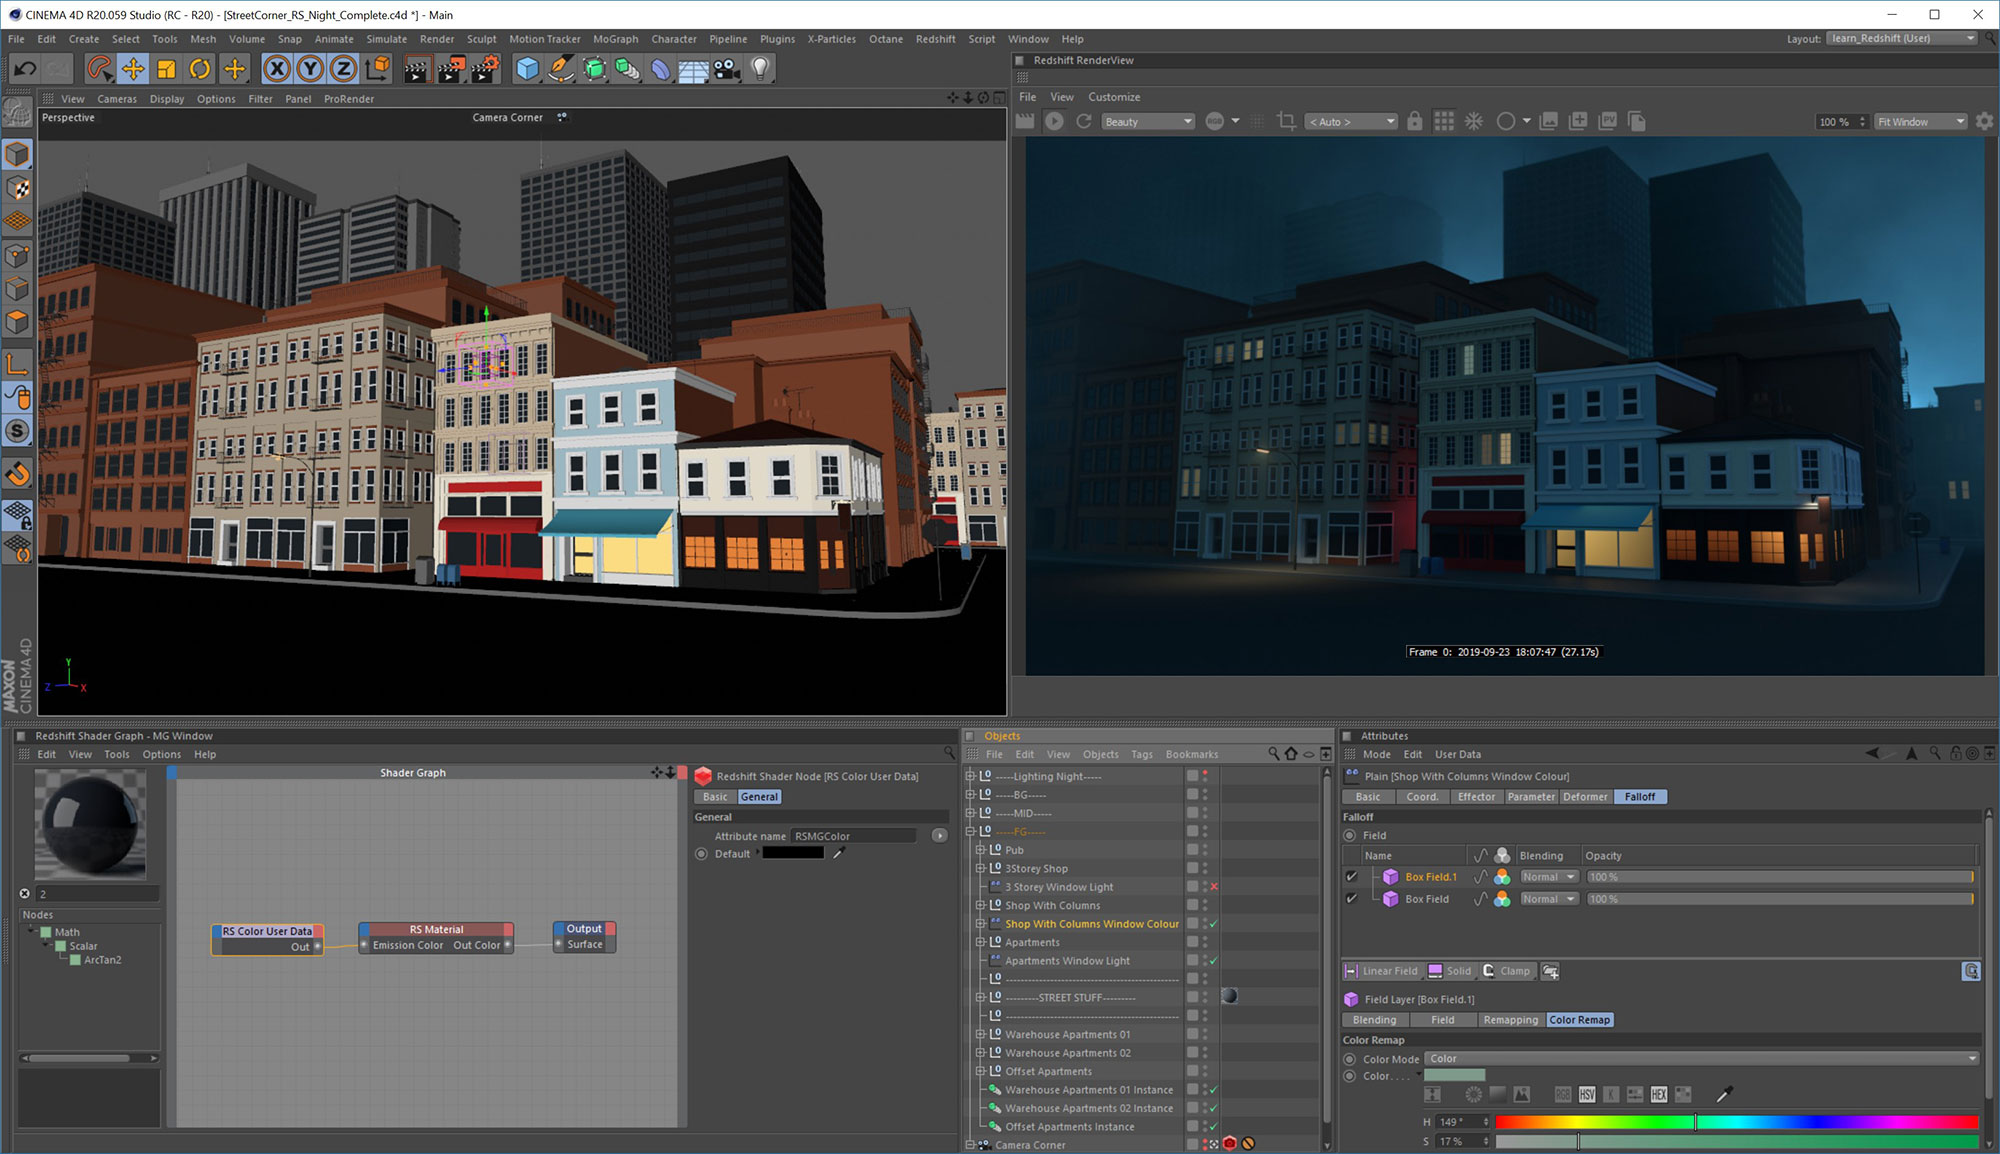
Task: Open the MoGraph menu
Action: tap(615, 39)
